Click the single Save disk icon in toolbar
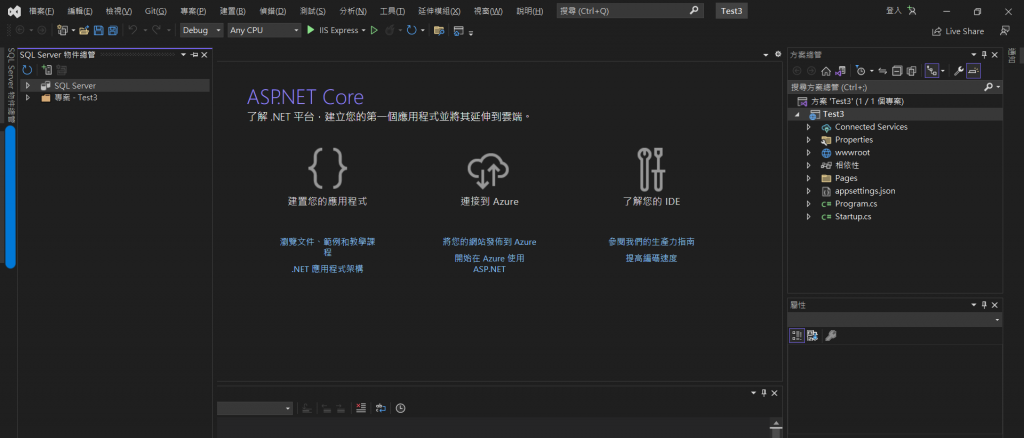The image size is (1024, 438). pyautogui.click(x=99, y=31)
